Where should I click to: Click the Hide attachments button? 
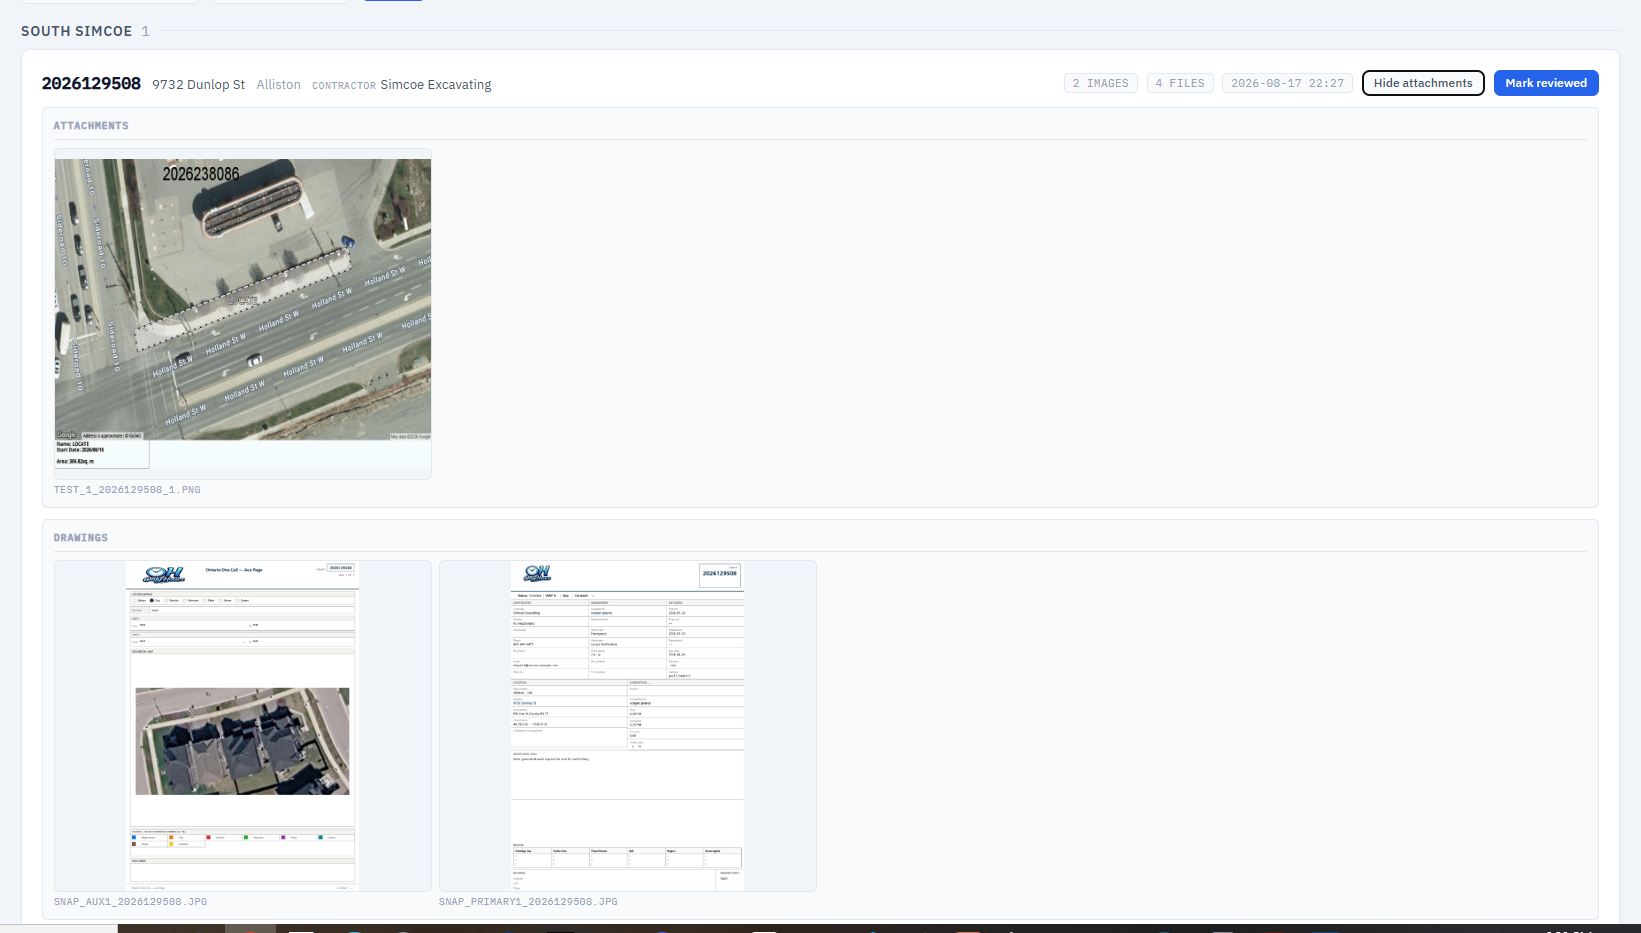[1423, 83]
